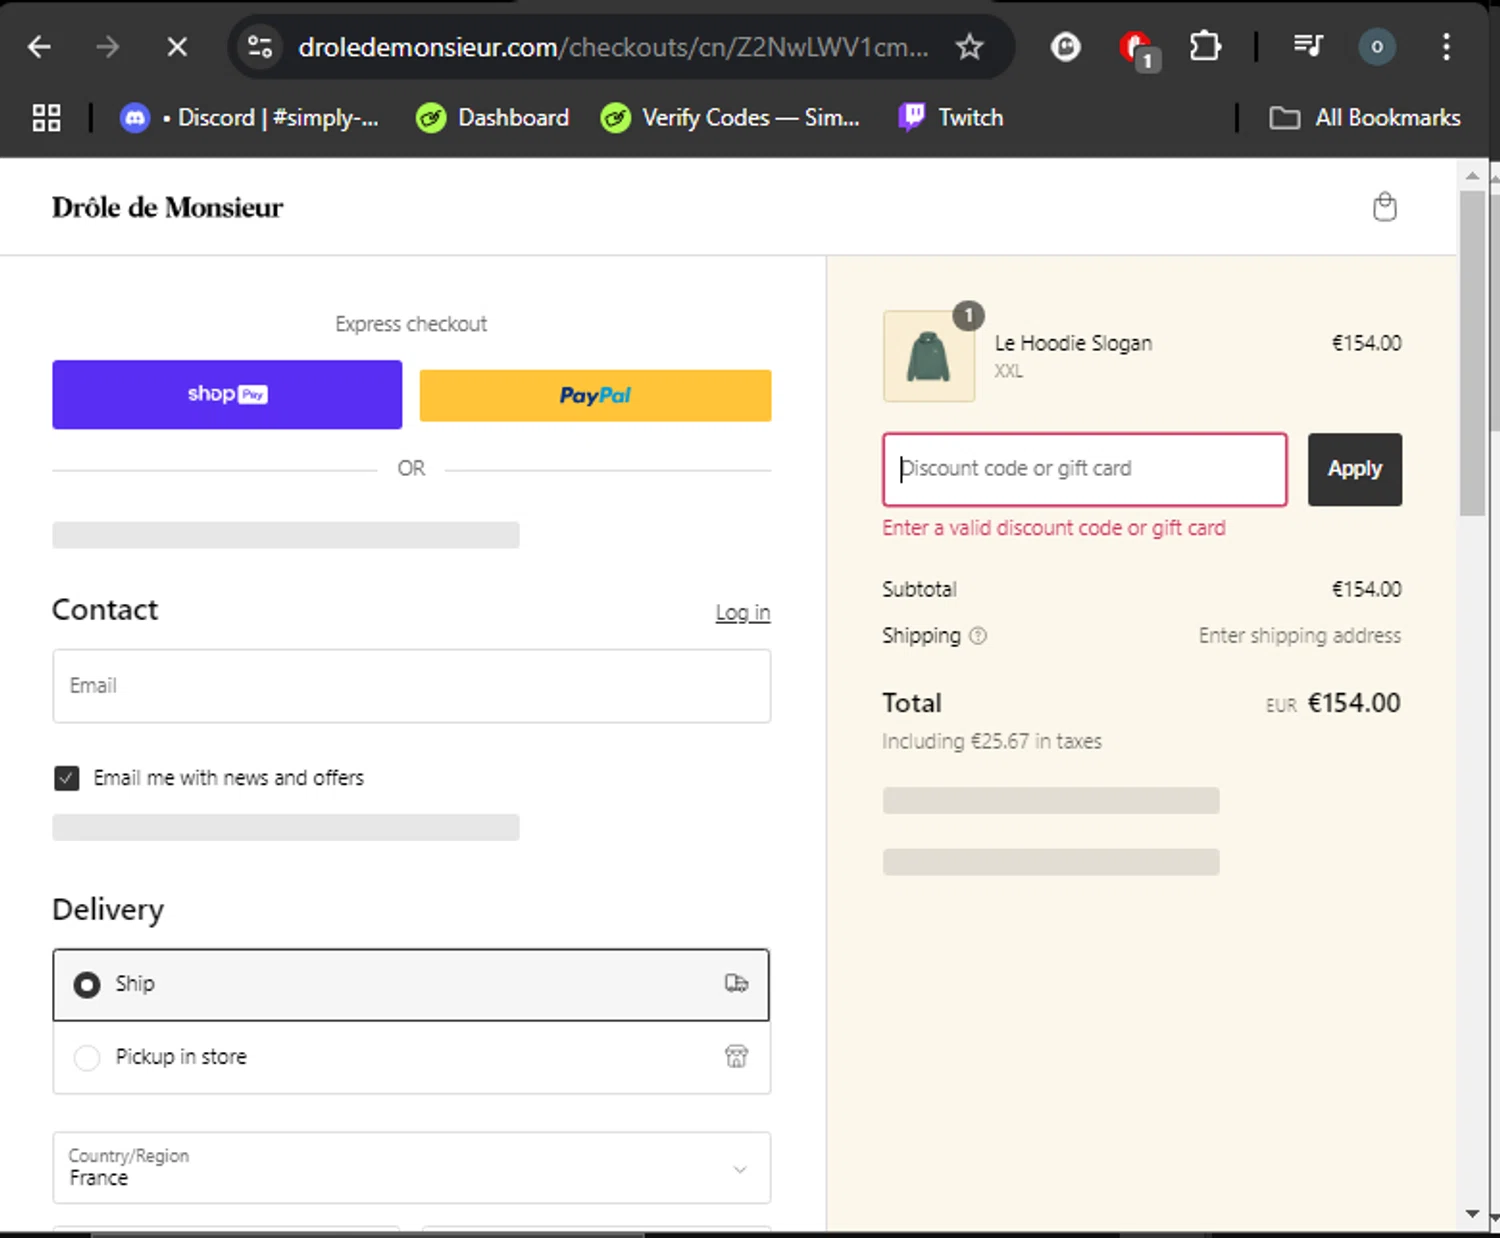Click the 'Enter shipping address' text
Screen dimensions: 1500x1238
point(1300,636)
